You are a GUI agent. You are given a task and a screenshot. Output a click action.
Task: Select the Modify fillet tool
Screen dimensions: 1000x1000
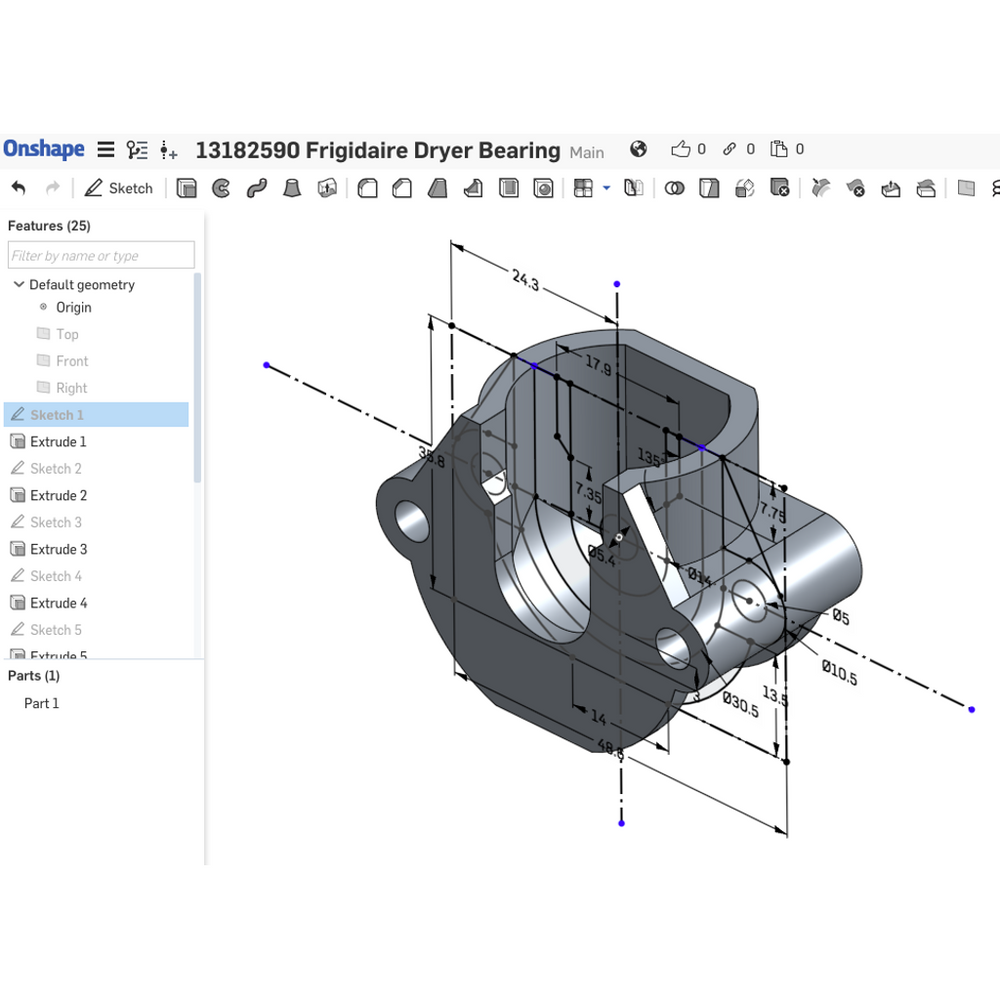pyautogui.click(x=821, y=188)
